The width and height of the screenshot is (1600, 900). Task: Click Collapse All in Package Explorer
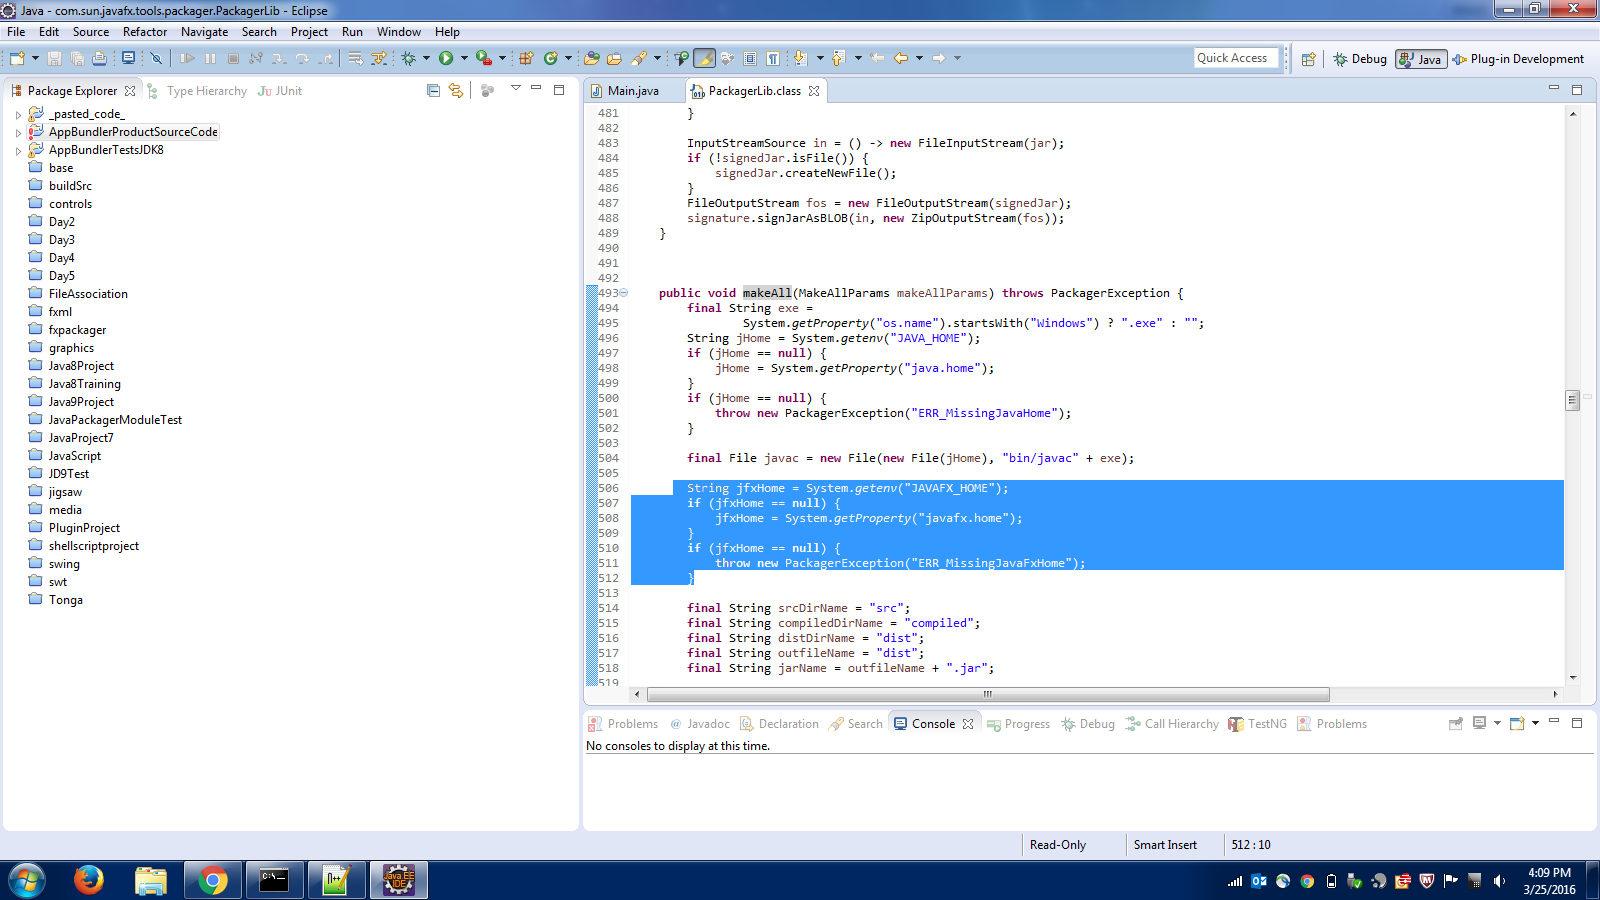tap(433, 91)
